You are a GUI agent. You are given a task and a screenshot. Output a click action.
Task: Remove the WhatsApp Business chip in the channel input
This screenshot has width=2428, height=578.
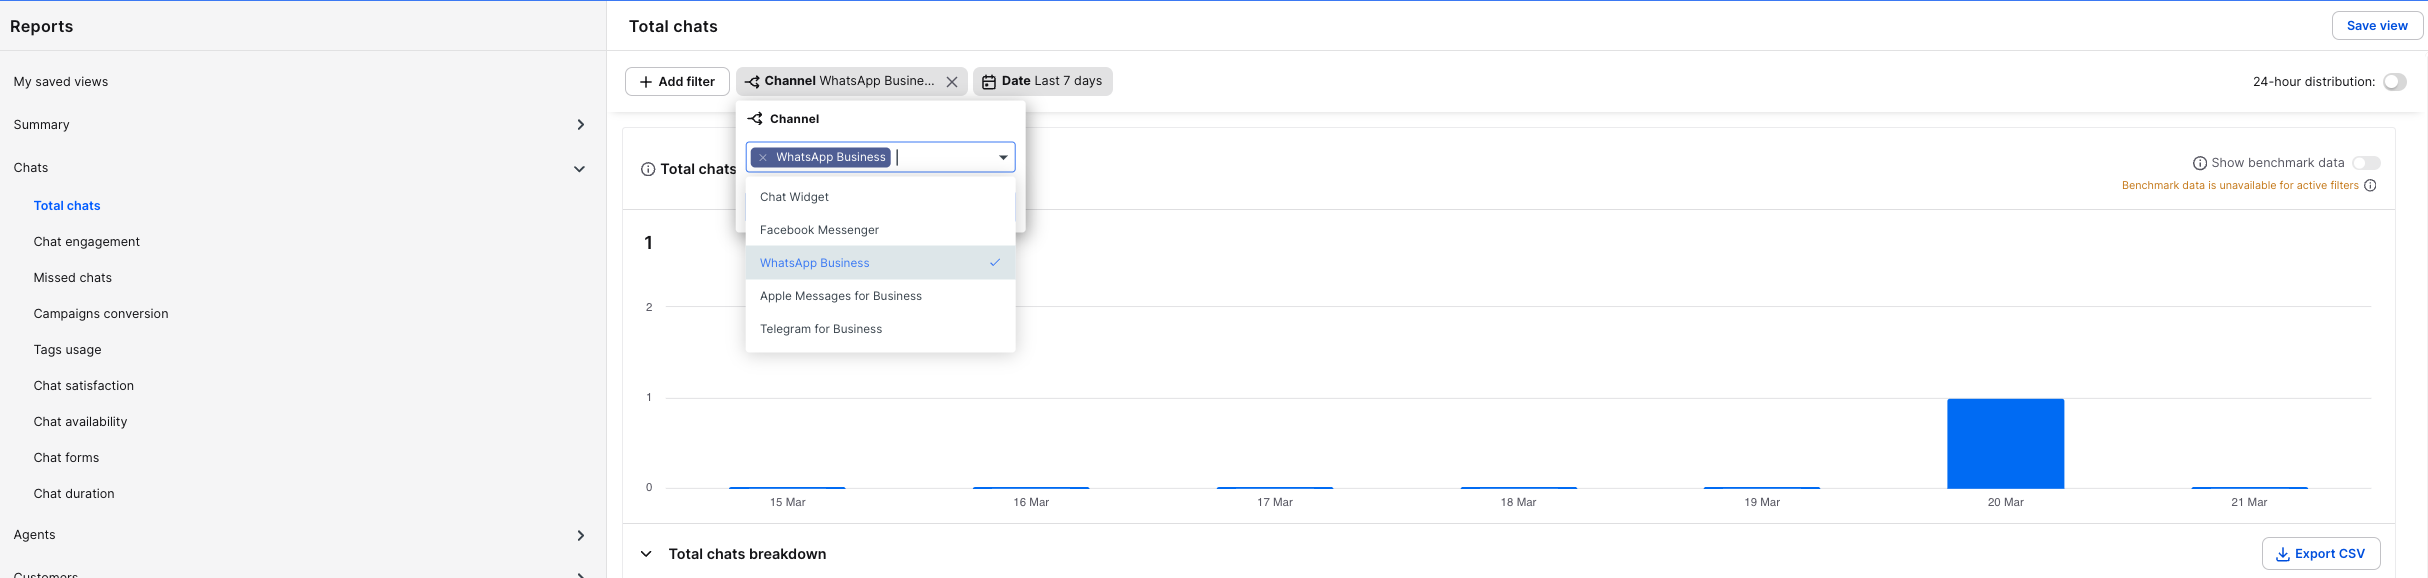point(763,158)
